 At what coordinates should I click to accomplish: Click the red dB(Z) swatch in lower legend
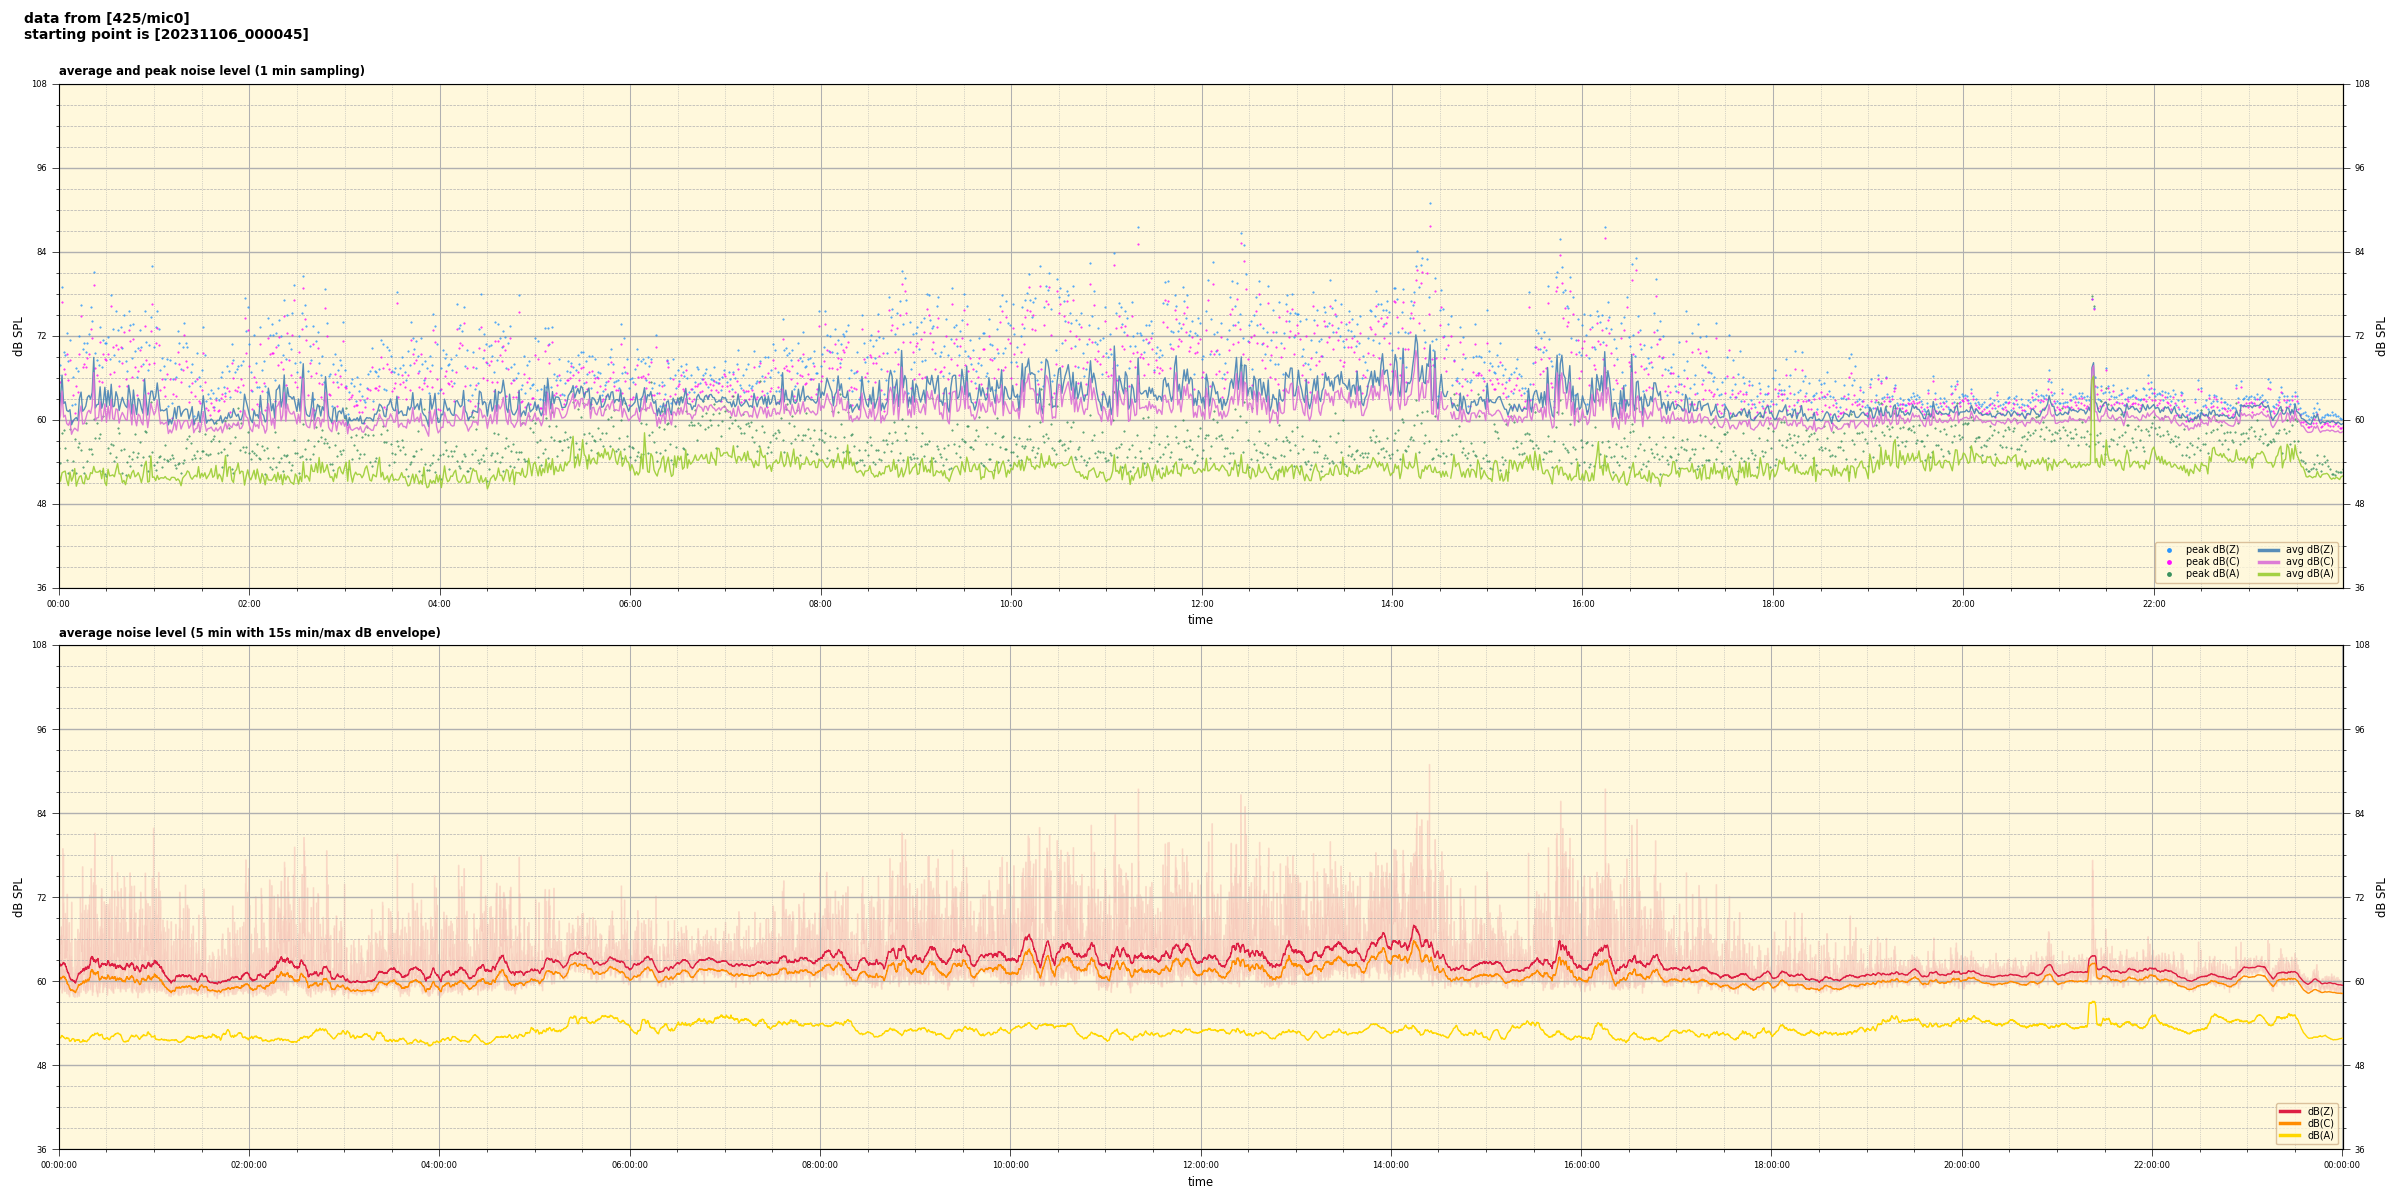coord(2290,1111)
